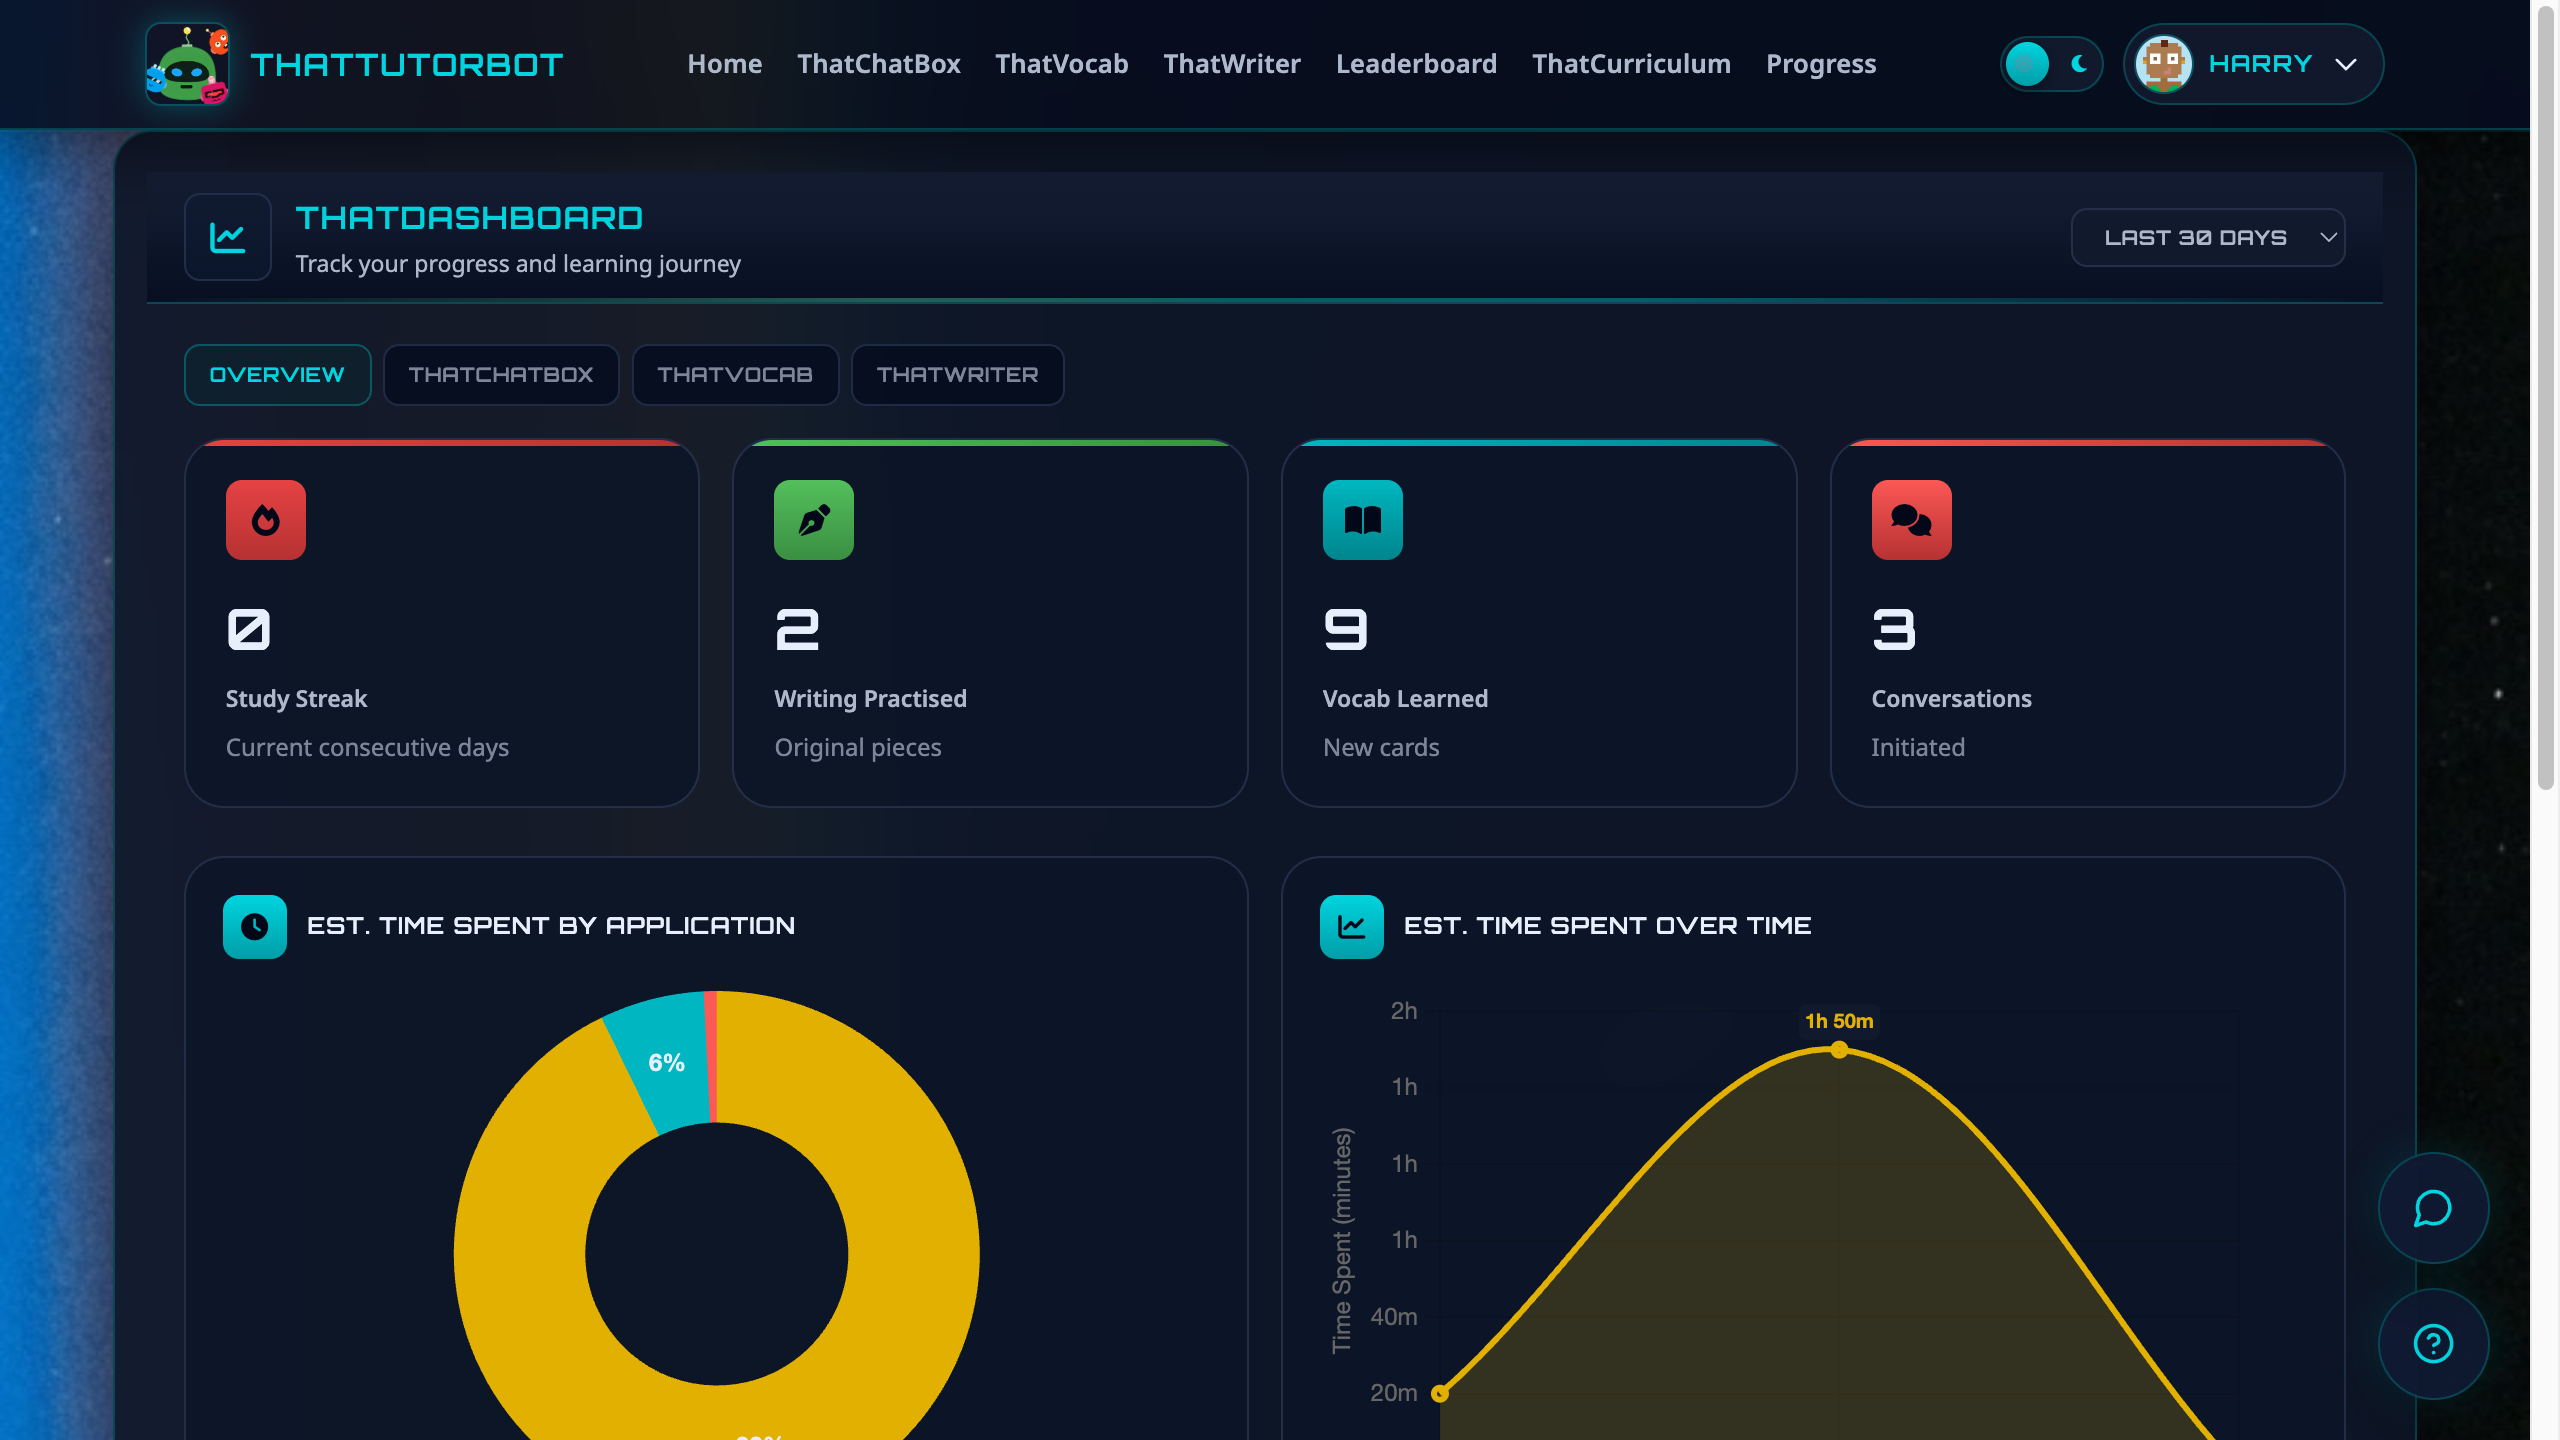
Task: Open the Progress page
Action: 1820,64
